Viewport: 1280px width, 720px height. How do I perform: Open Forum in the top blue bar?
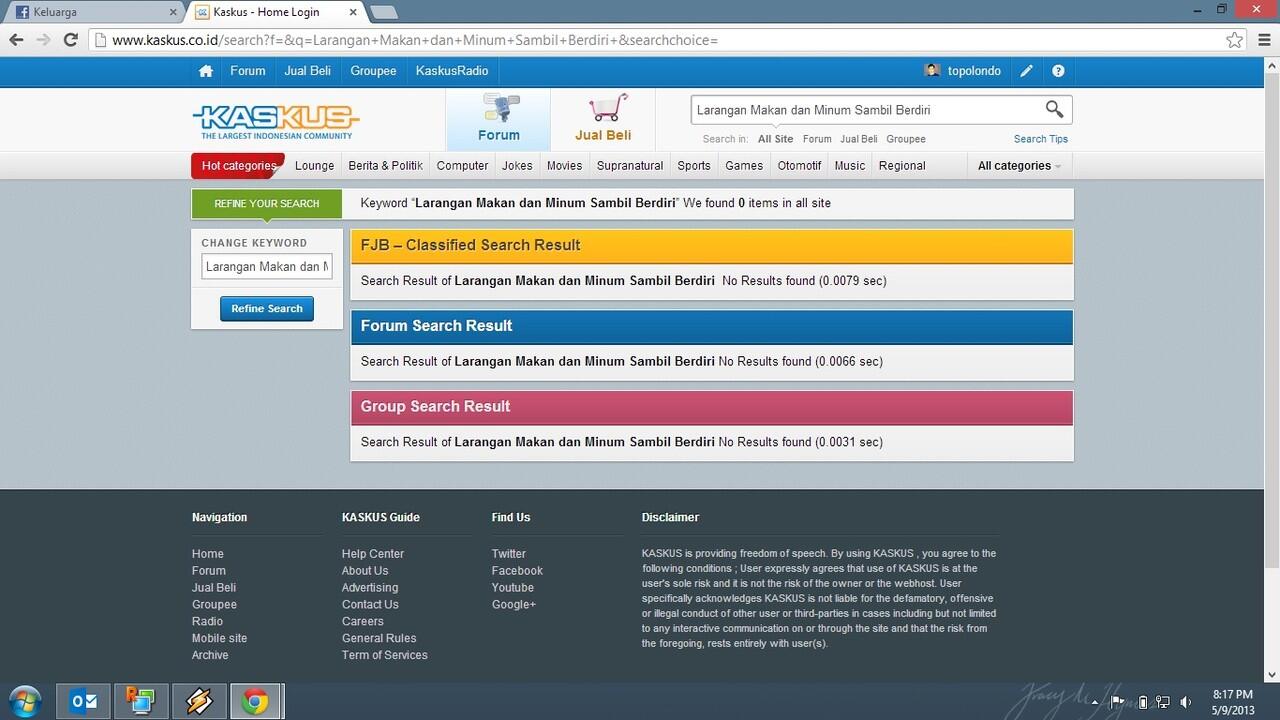click(x=248, y=71)
